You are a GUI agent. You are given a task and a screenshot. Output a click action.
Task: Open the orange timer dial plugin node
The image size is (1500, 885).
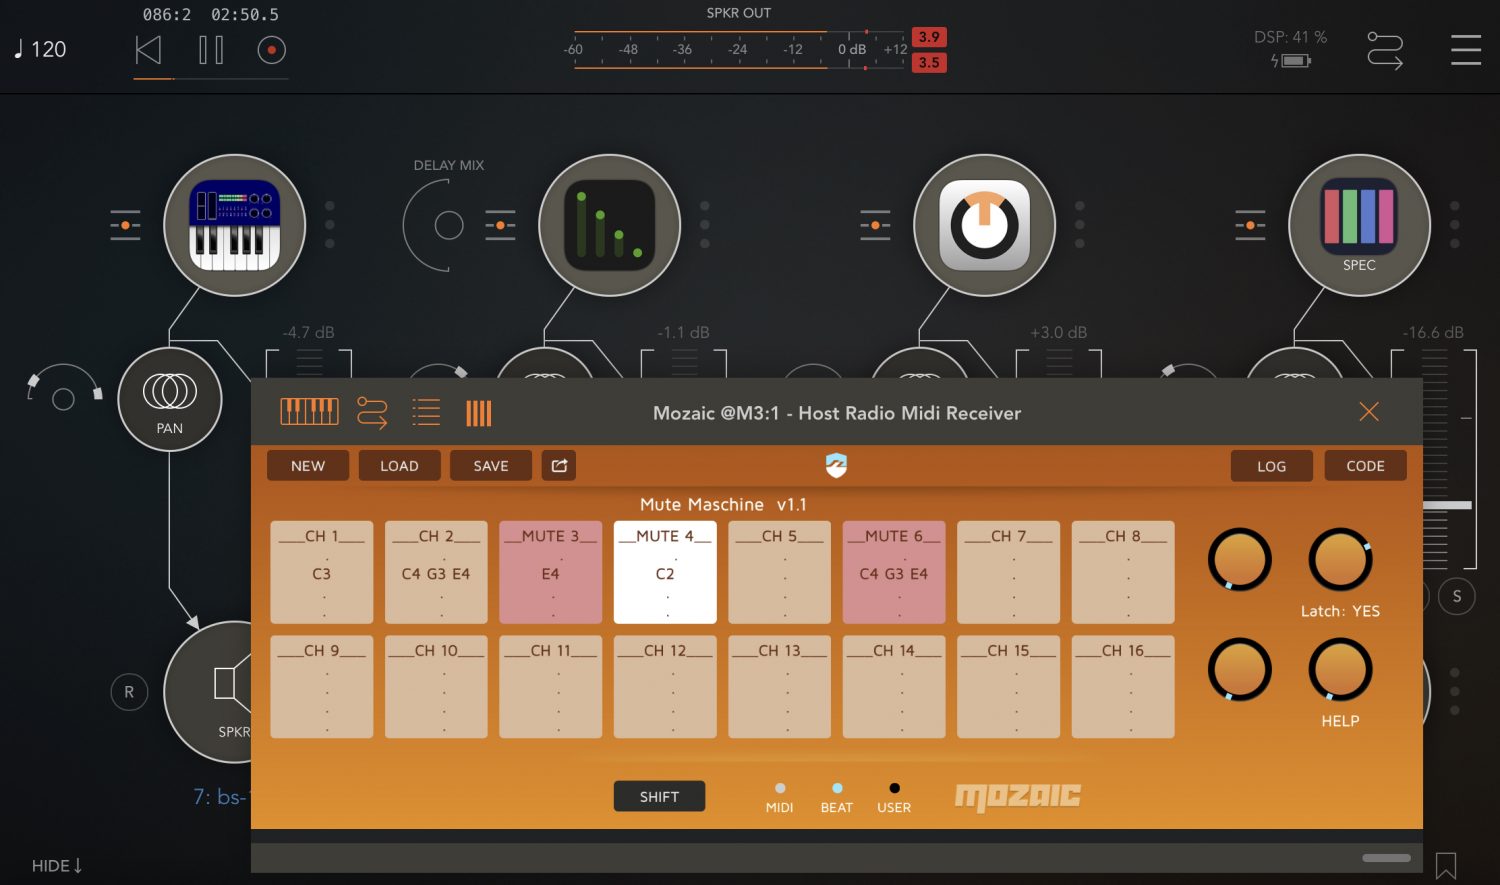pyautogui.click(x=984, y=225)
